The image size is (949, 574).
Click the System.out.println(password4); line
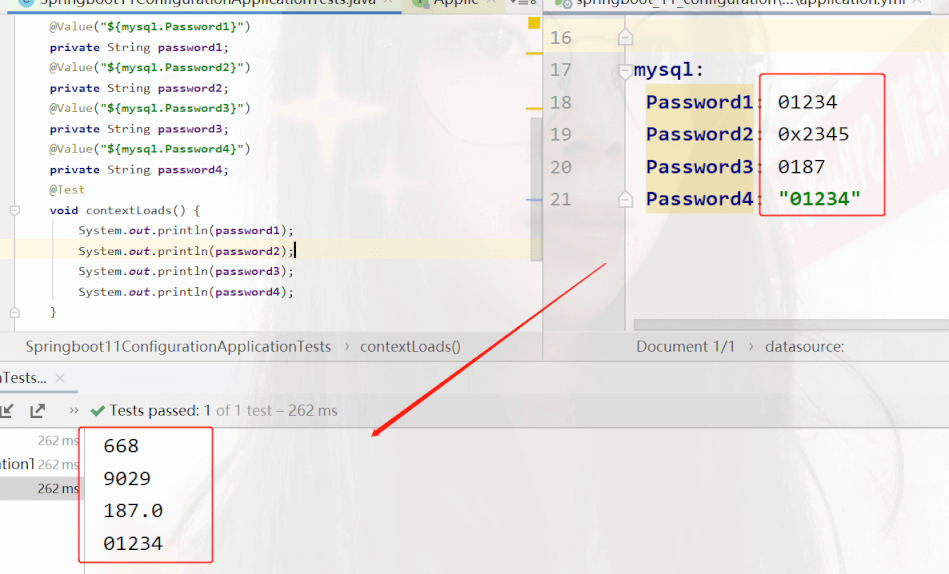186,292
